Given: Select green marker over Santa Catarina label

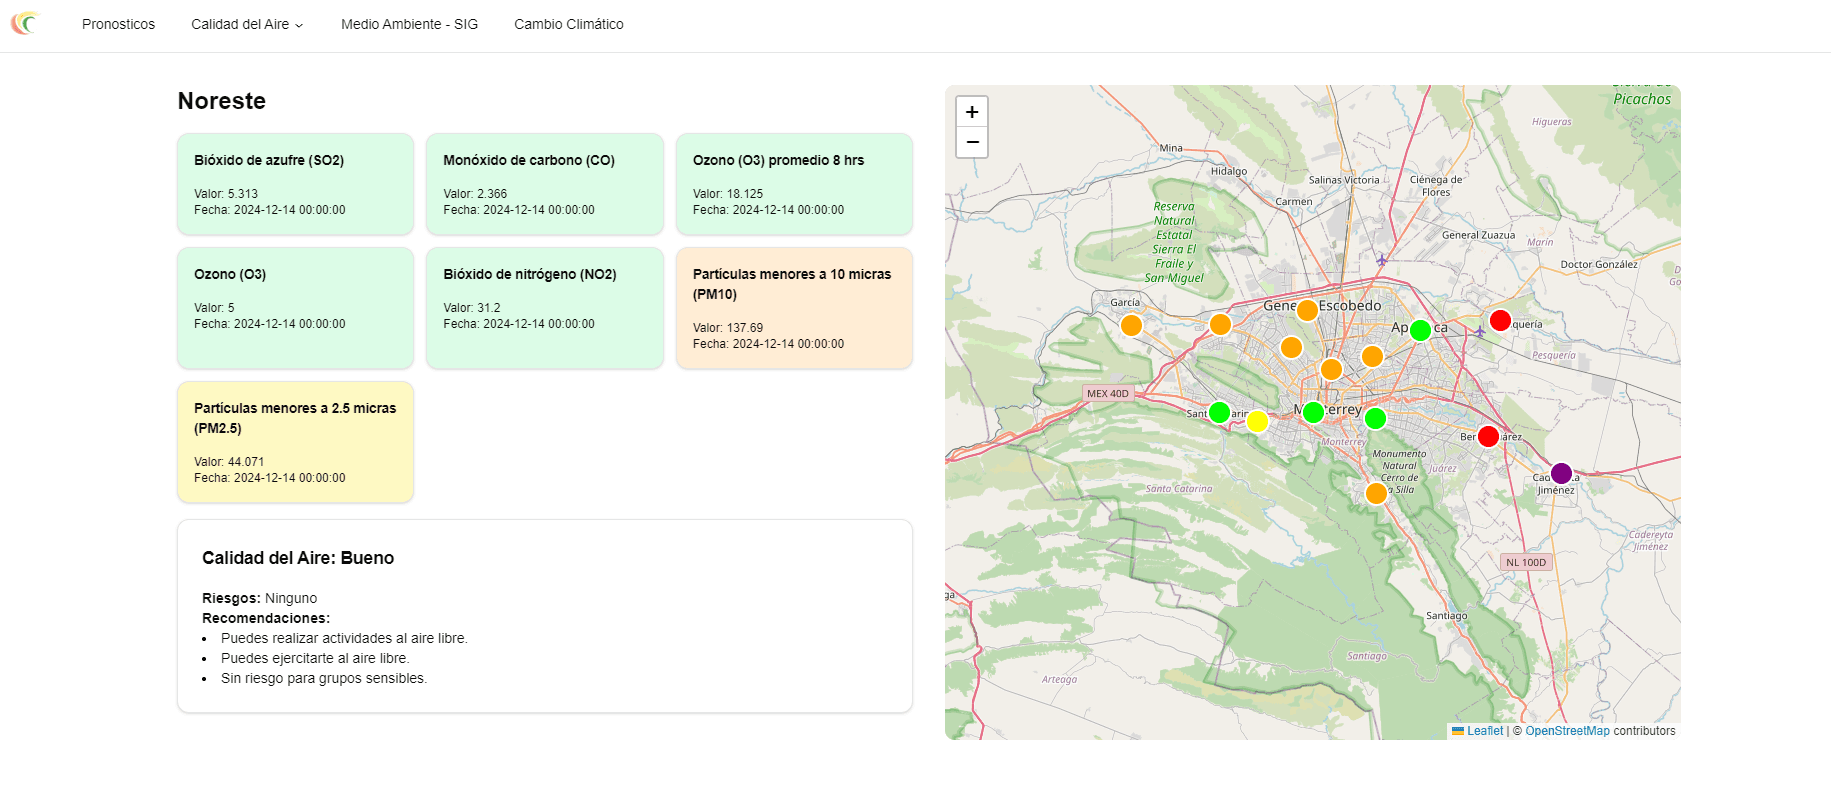Looking at the screenshot, I should pyautogui.click(x=1219, y=412).
